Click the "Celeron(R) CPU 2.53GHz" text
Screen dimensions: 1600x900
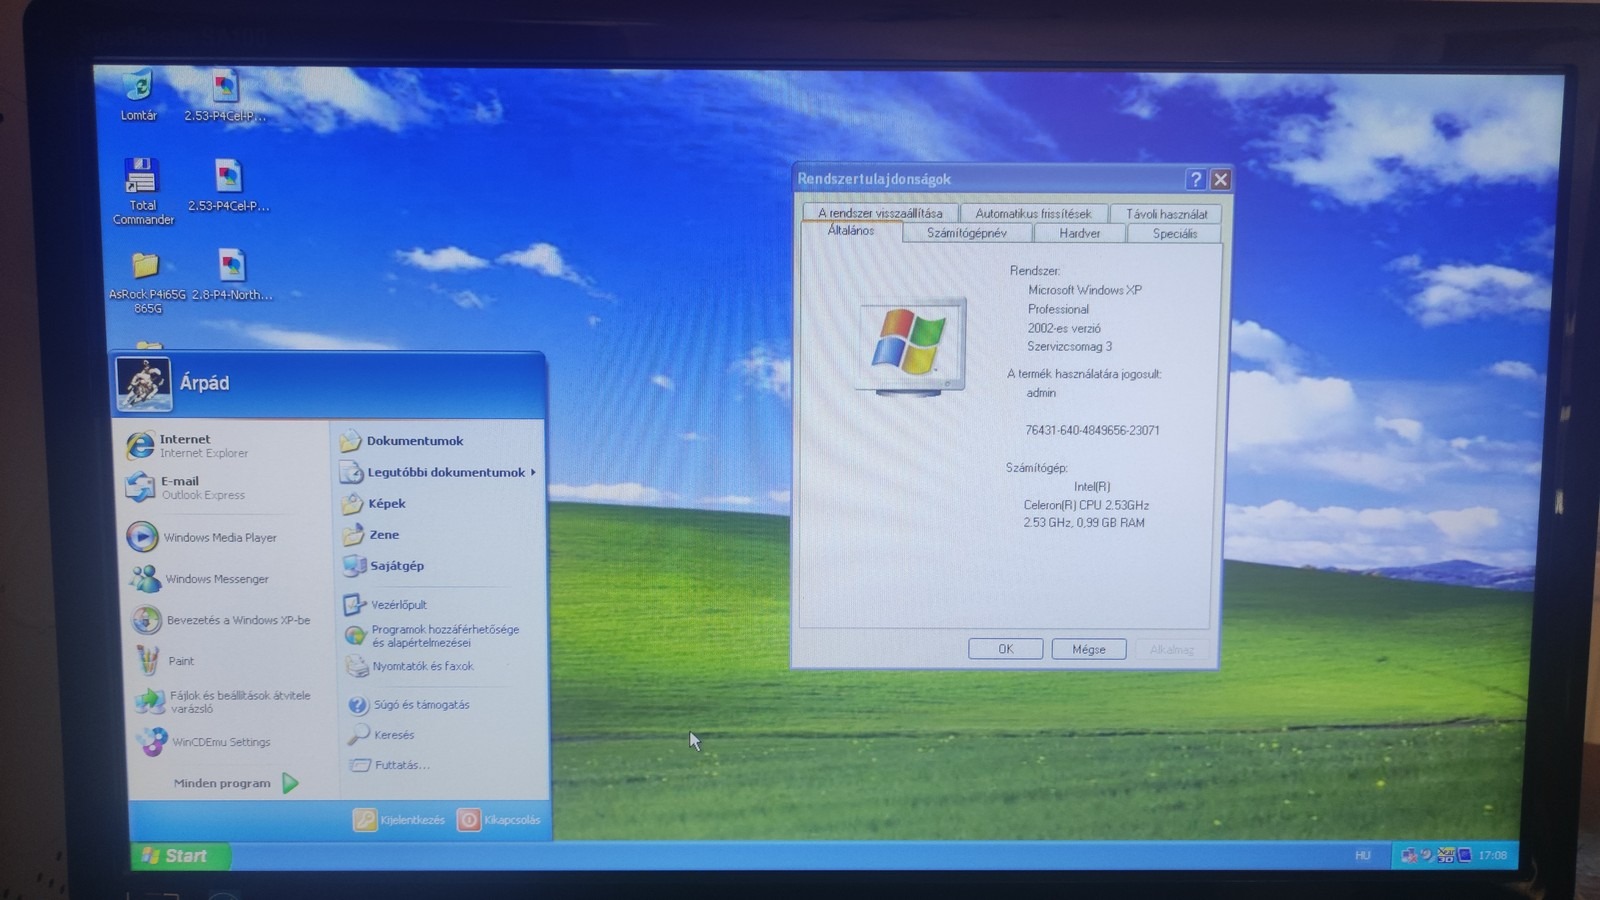click(x=1086, y=505)
